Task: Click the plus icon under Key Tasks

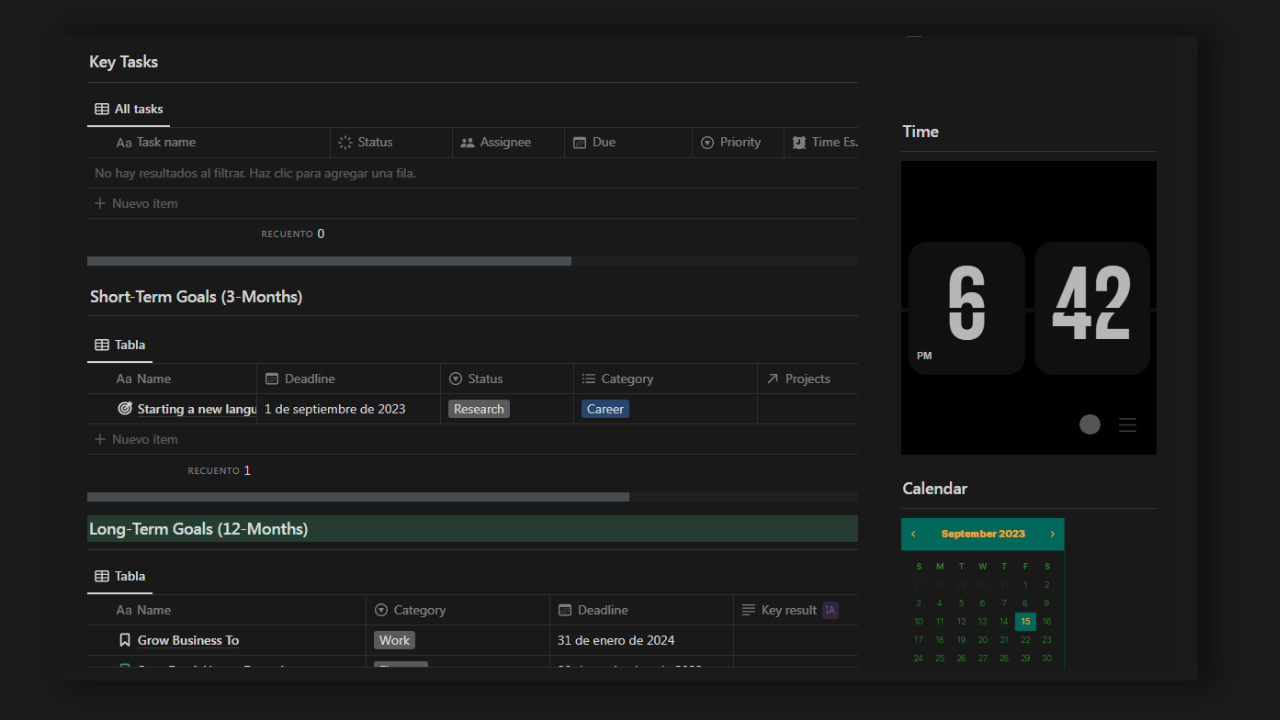Action: 100,203
